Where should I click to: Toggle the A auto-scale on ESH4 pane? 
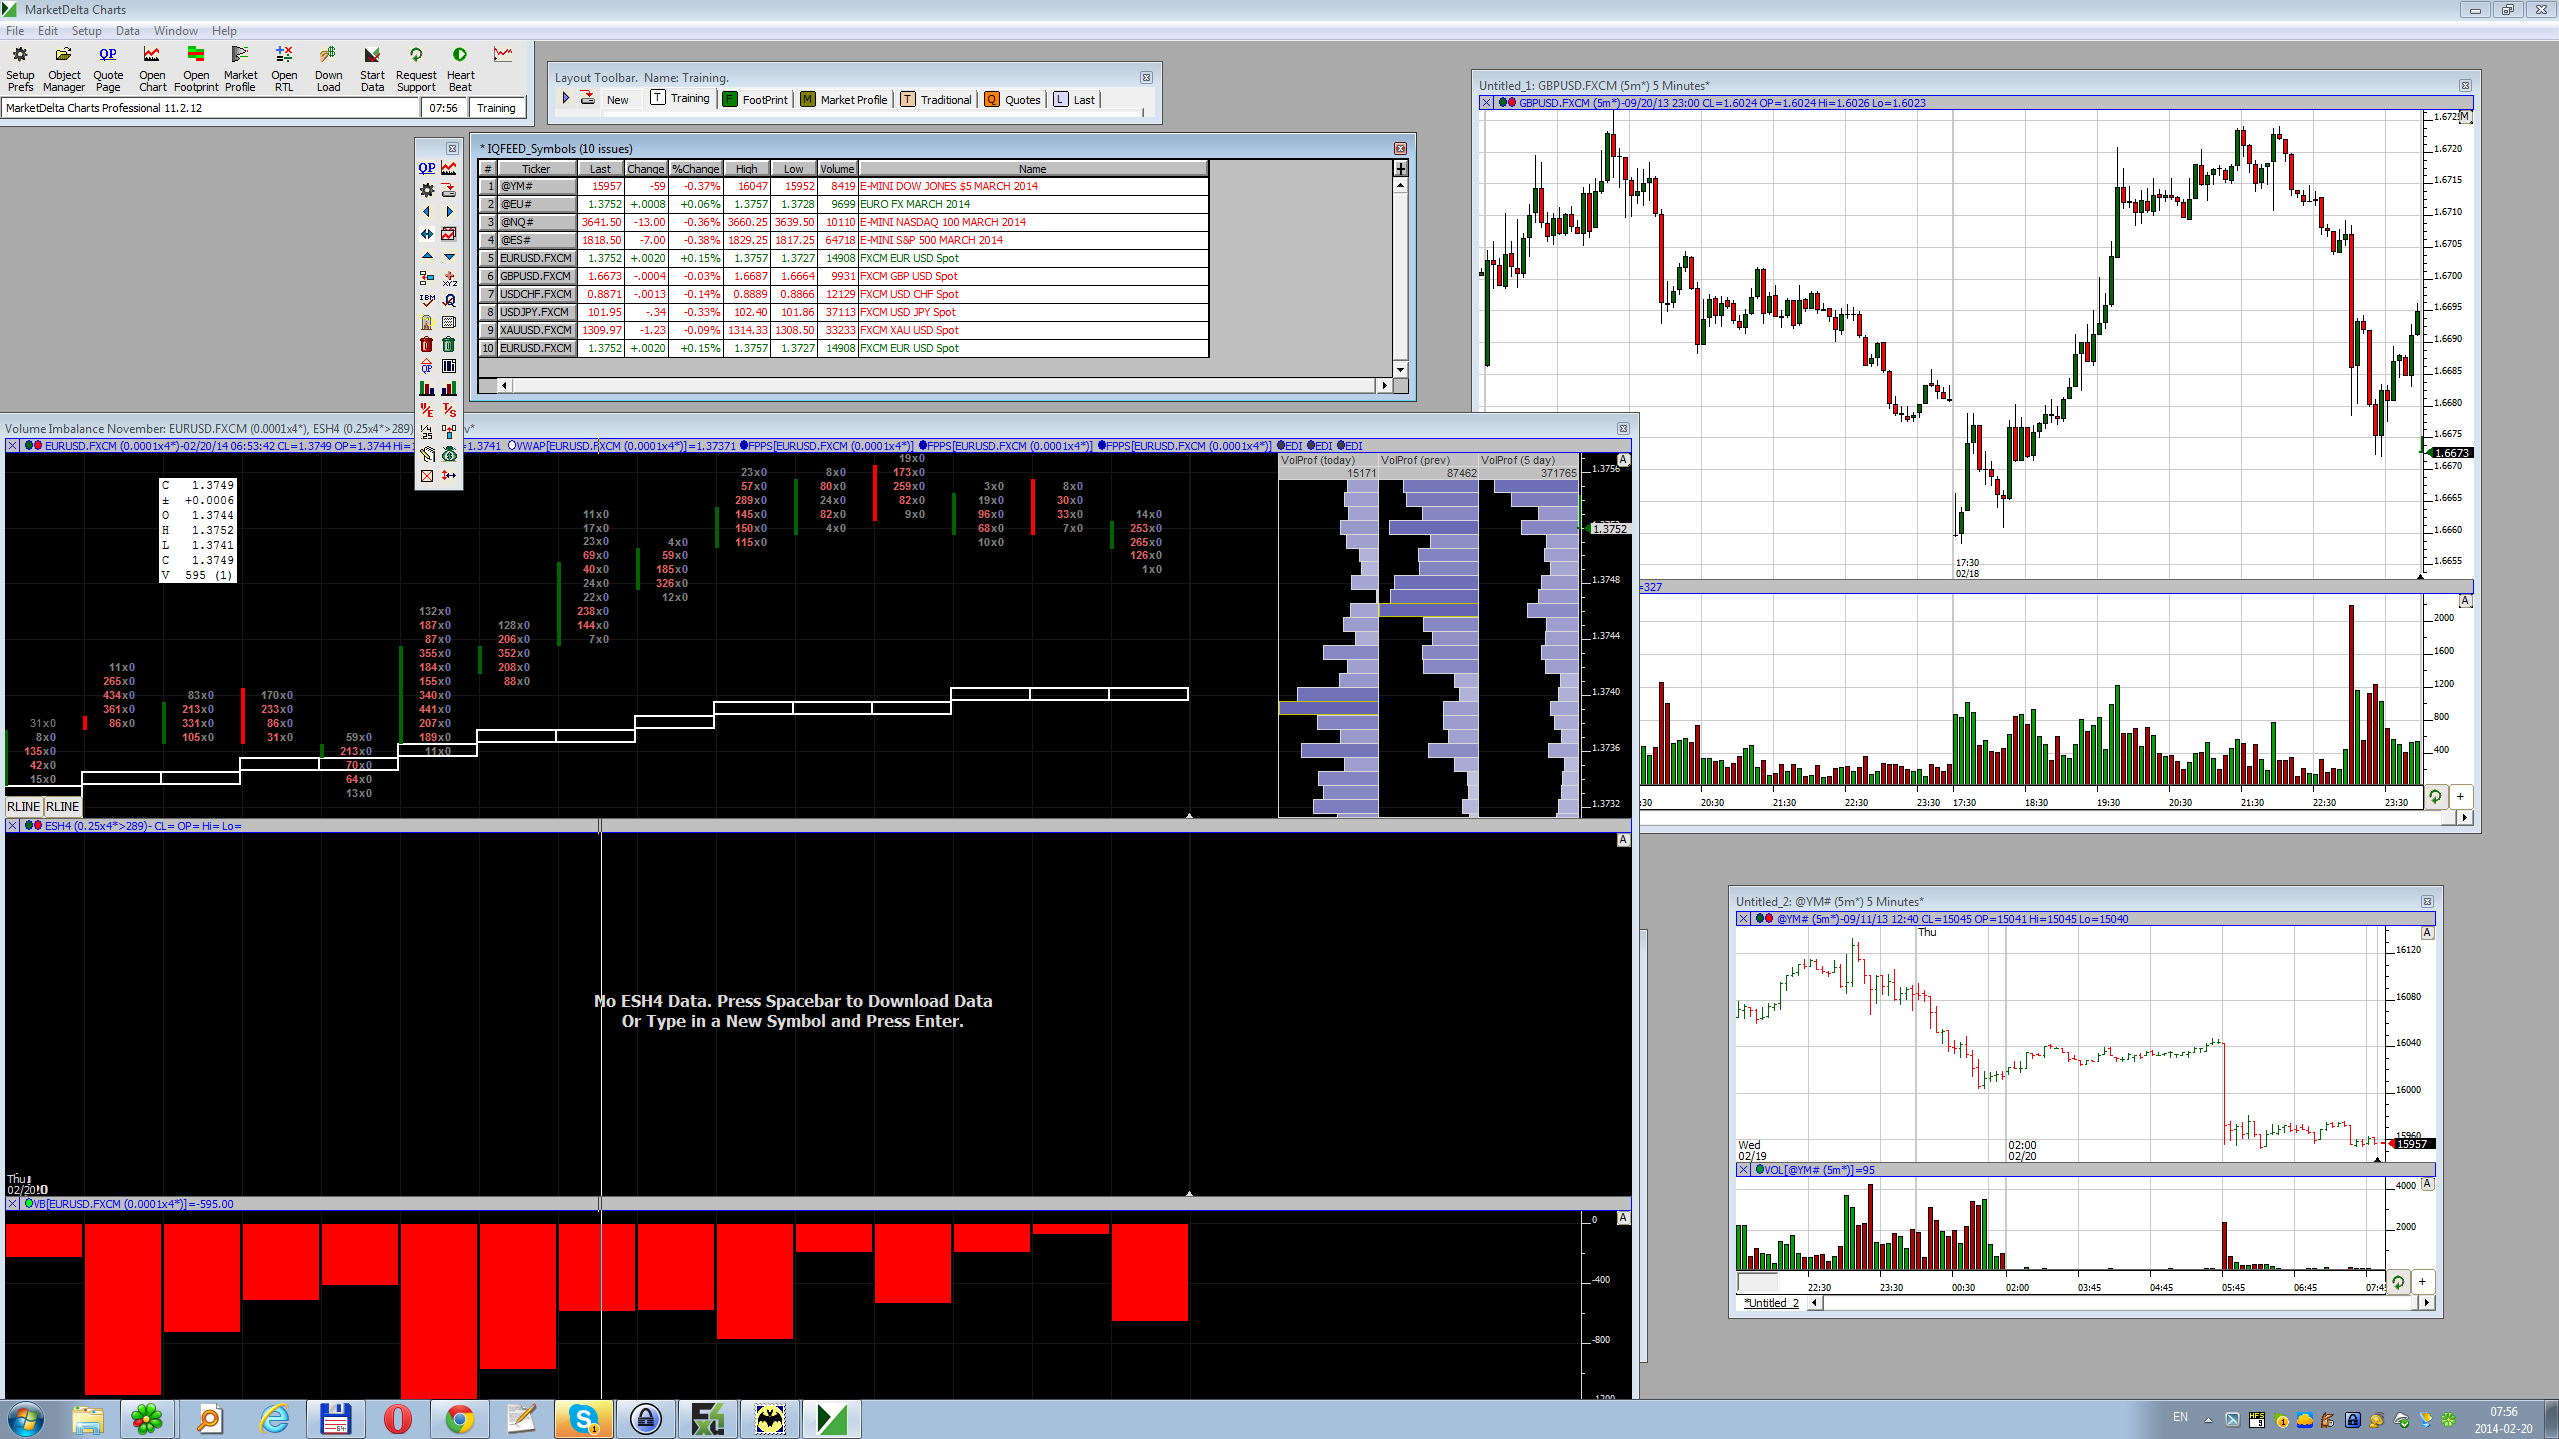point(1622,840)
